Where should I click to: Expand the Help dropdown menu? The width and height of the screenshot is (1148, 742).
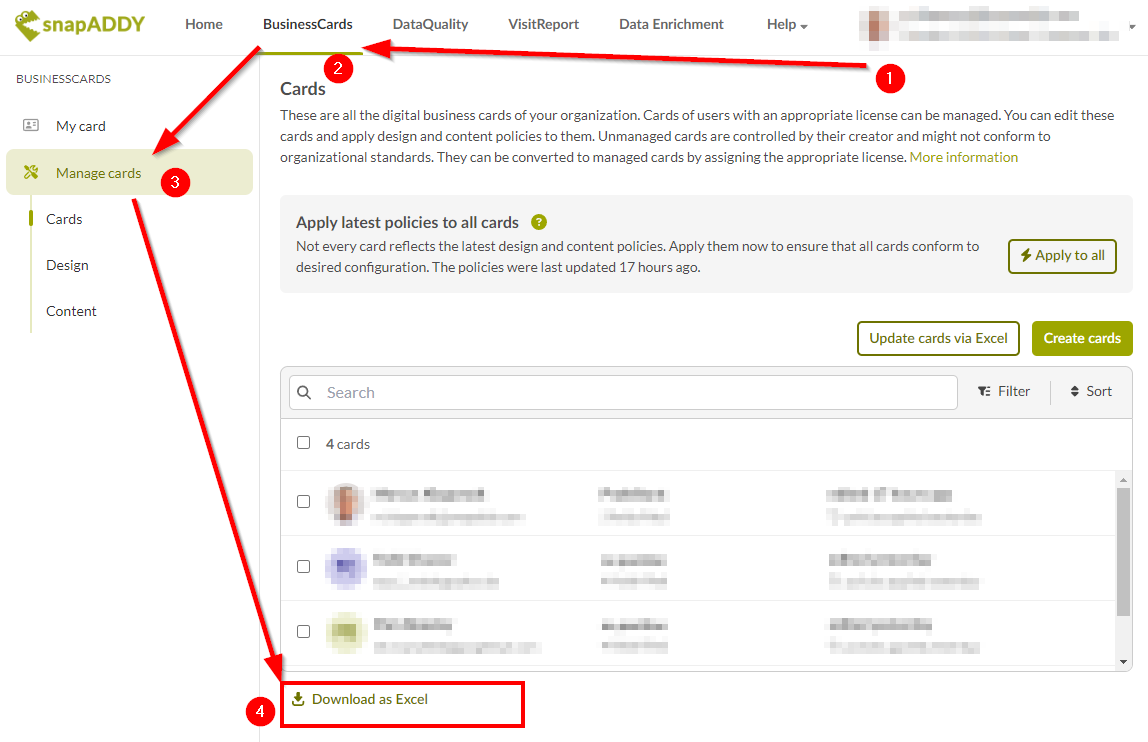tap(787, 25)
